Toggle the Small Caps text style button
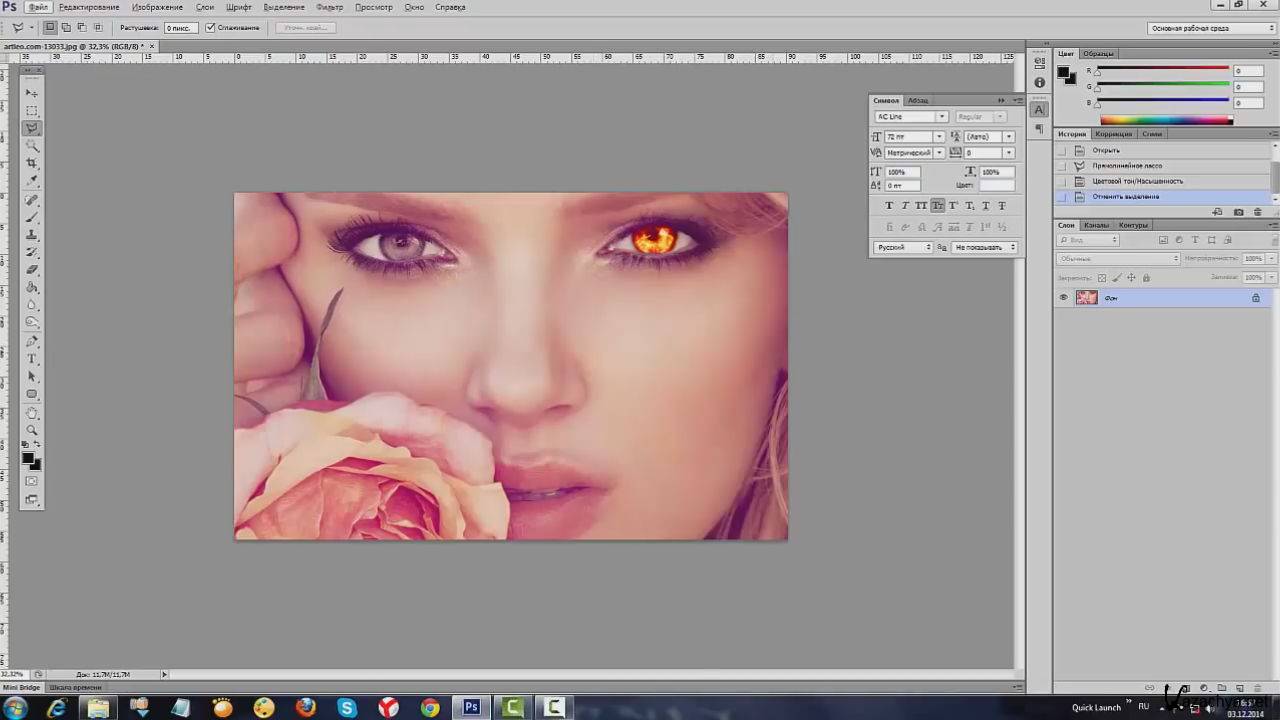This screenshot has height=720, width=1280. coord(937,205)
